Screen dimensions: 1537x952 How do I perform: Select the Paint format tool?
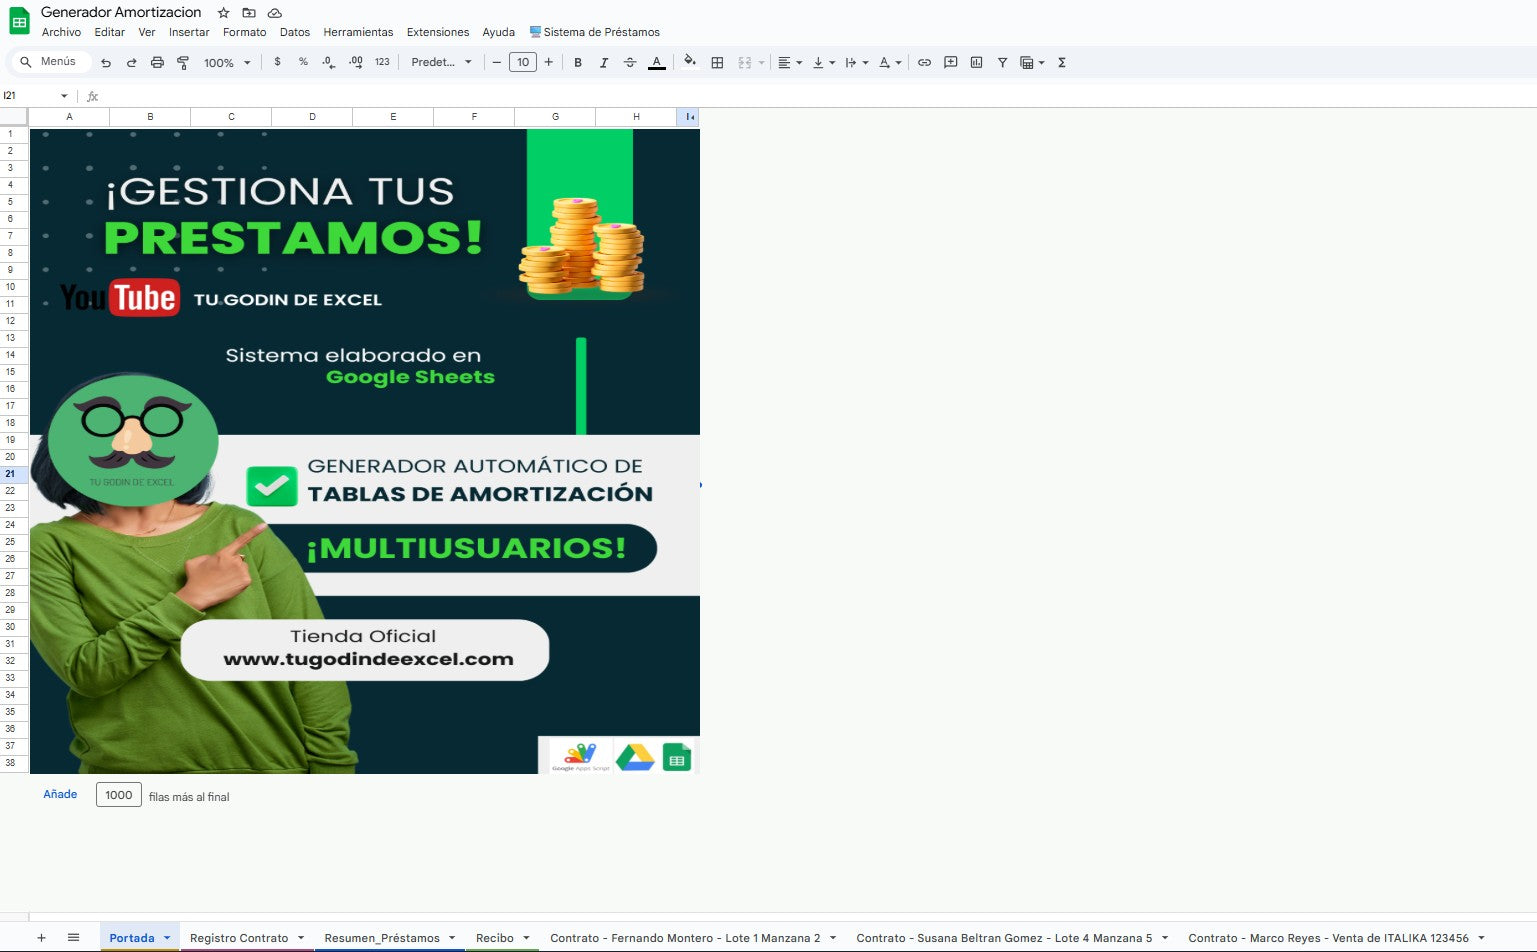(x=183, y=63)
